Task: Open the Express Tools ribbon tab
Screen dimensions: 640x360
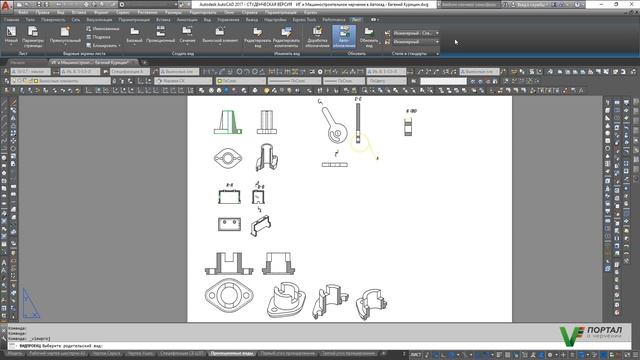Action: [304, 20]
